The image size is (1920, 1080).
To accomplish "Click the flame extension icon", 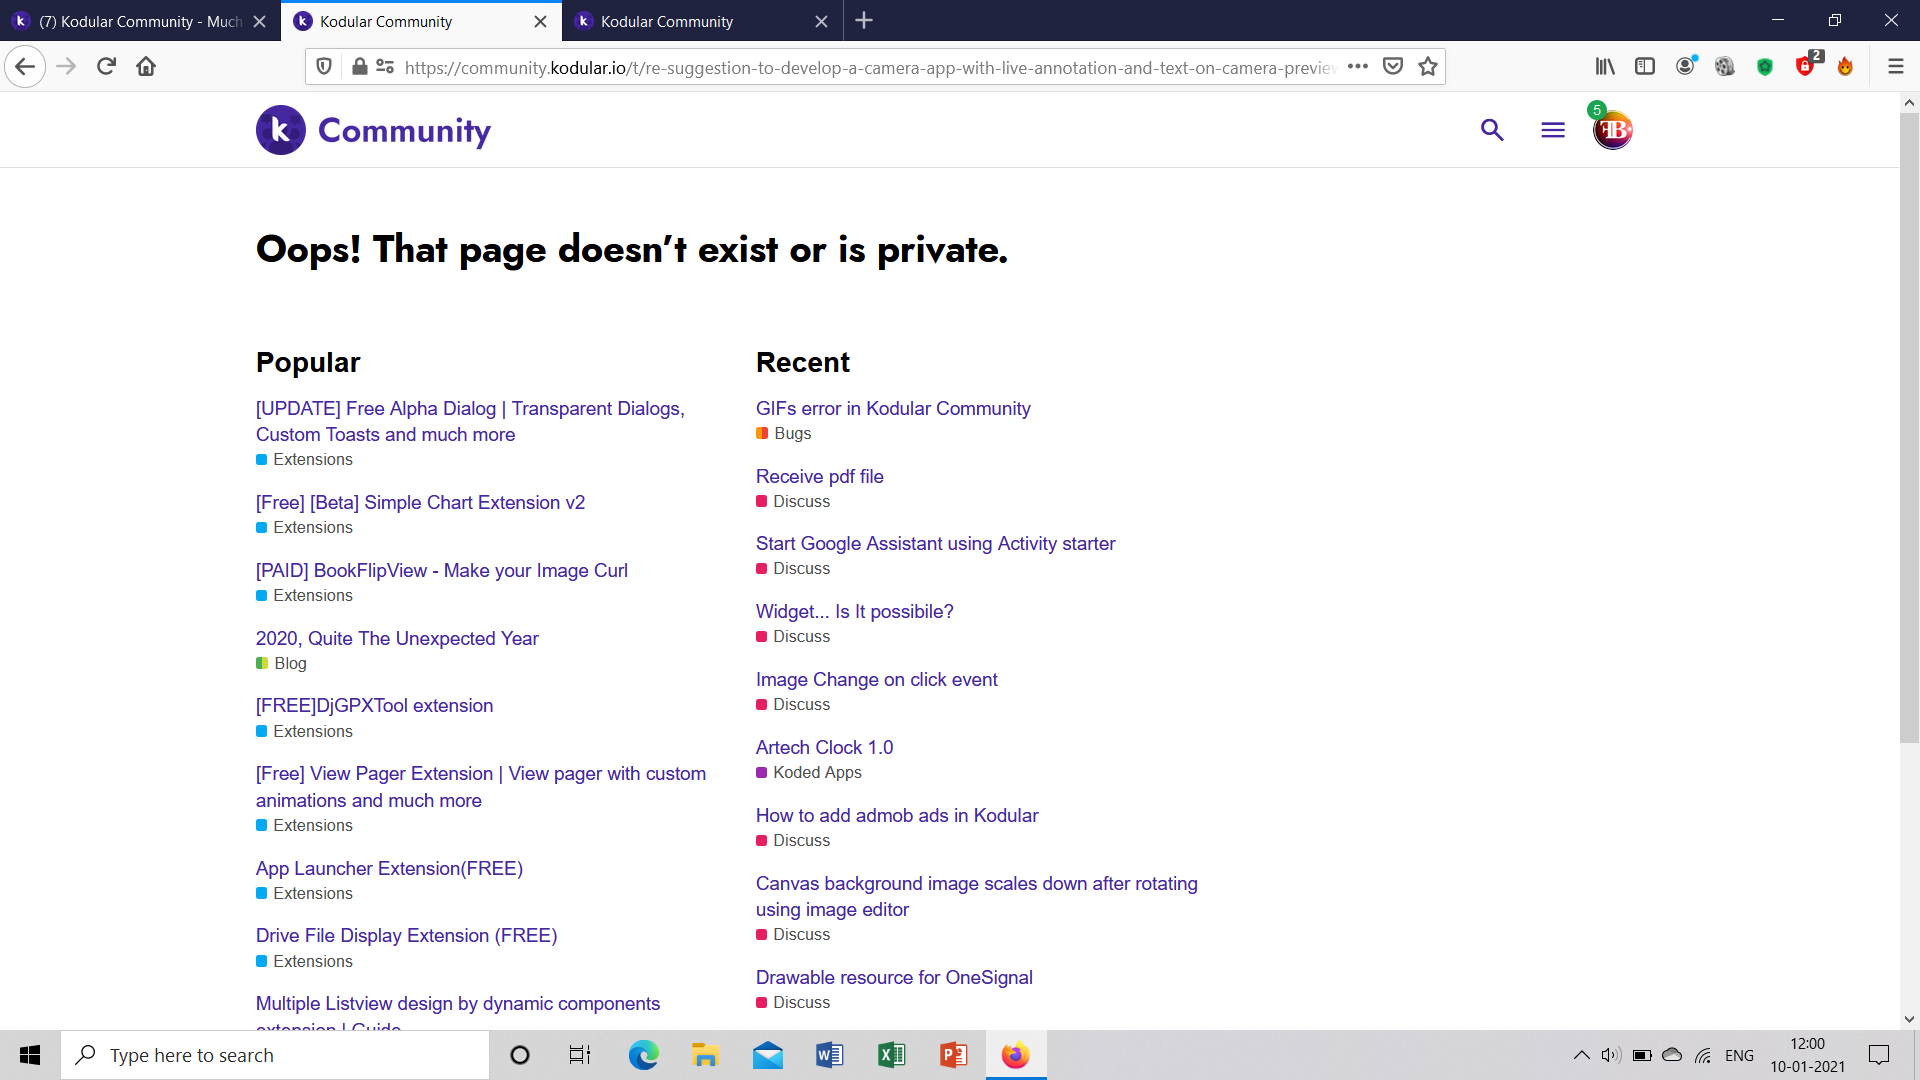I will [1845, 67].
